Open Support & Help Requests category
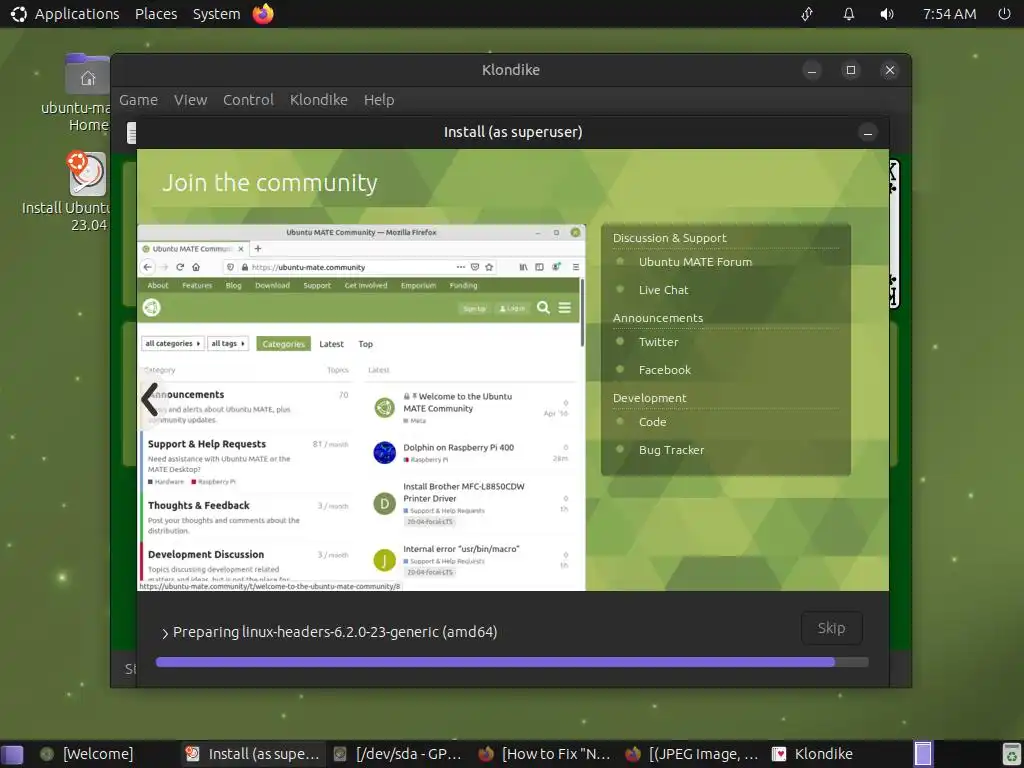This screenshot has width=1024, height=768. [206, 444]
